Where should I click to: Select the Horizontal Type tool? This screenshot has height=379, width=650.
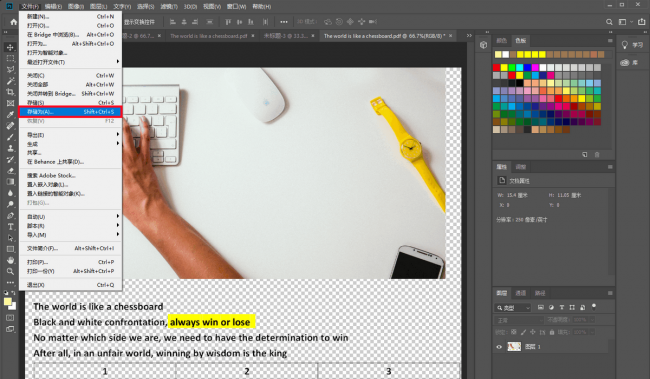pyautogui.click(x=10, y=226)
